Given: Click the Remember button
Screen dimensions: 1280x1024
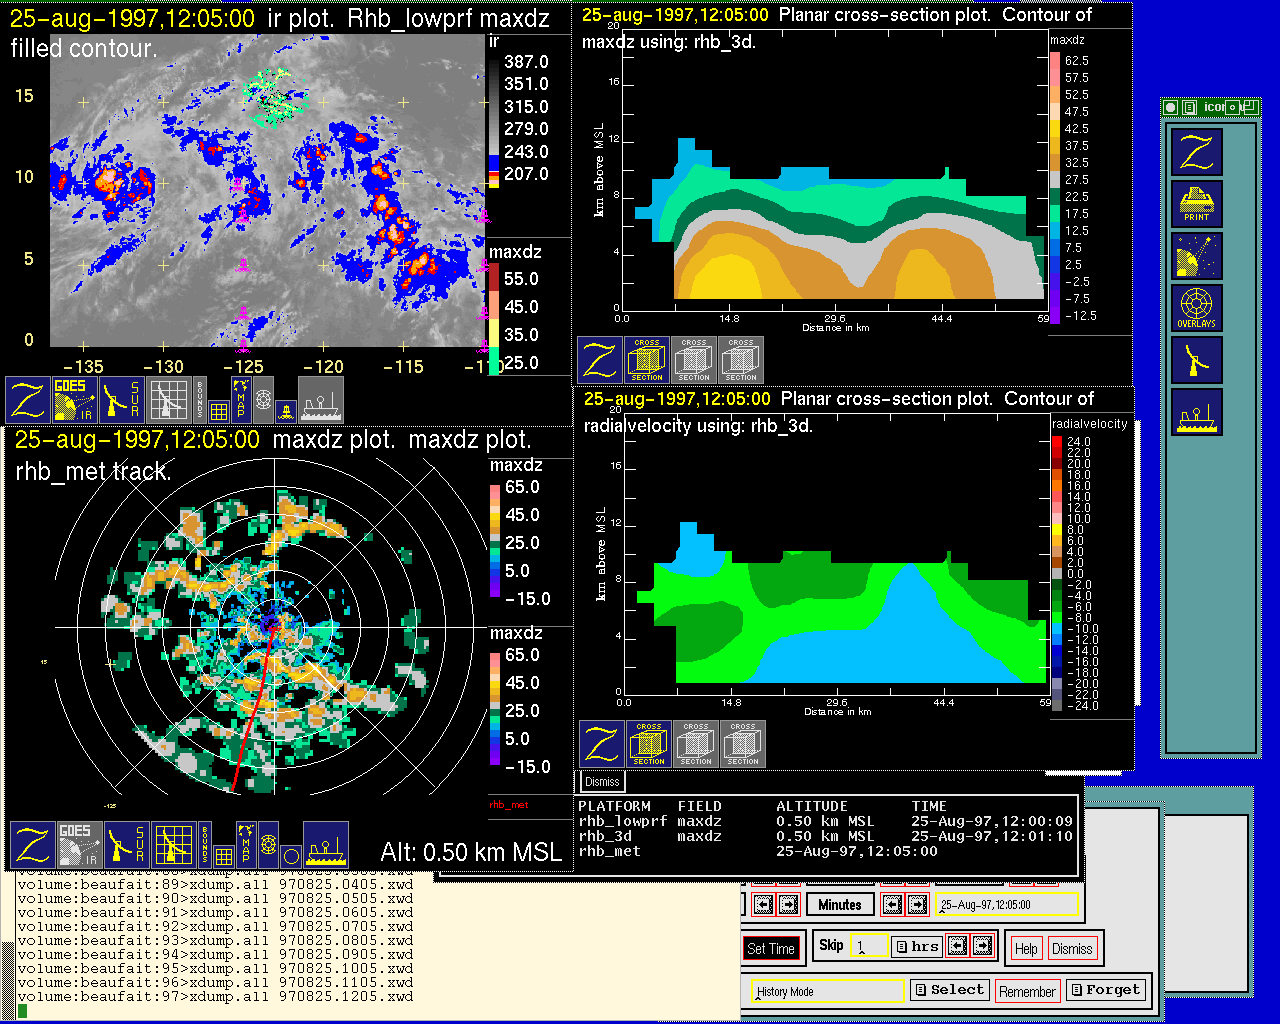Looking at the screenshot, I should pos(1027,991).
